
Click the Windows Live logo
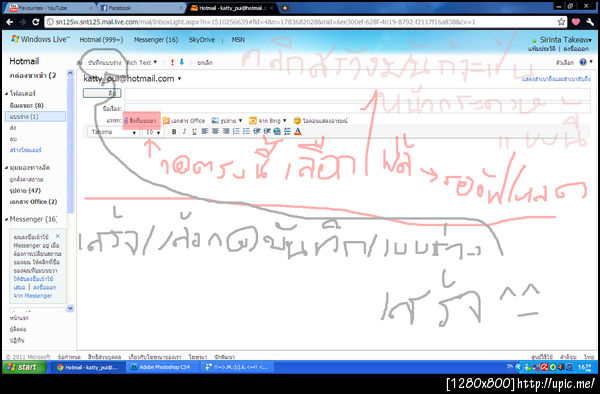click(x=41, y=39)
